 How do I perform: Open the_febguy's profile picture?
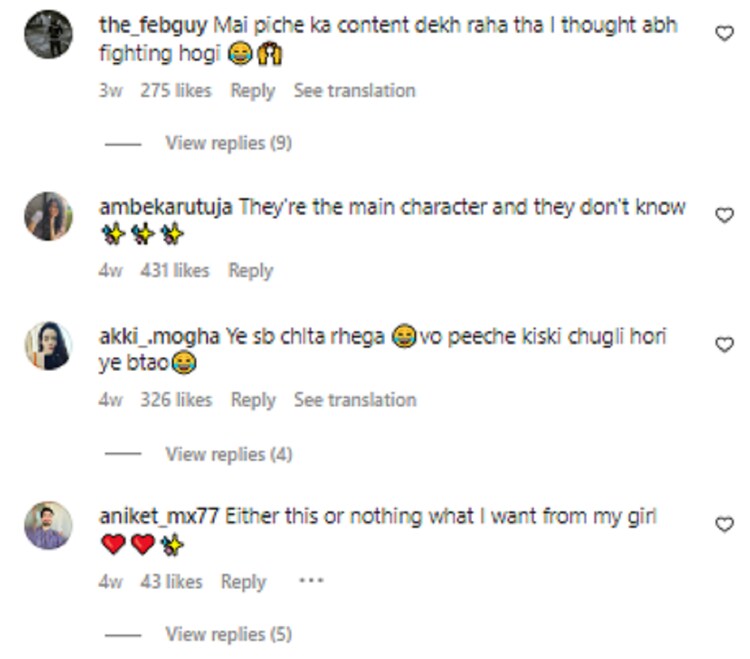point(48,34)
